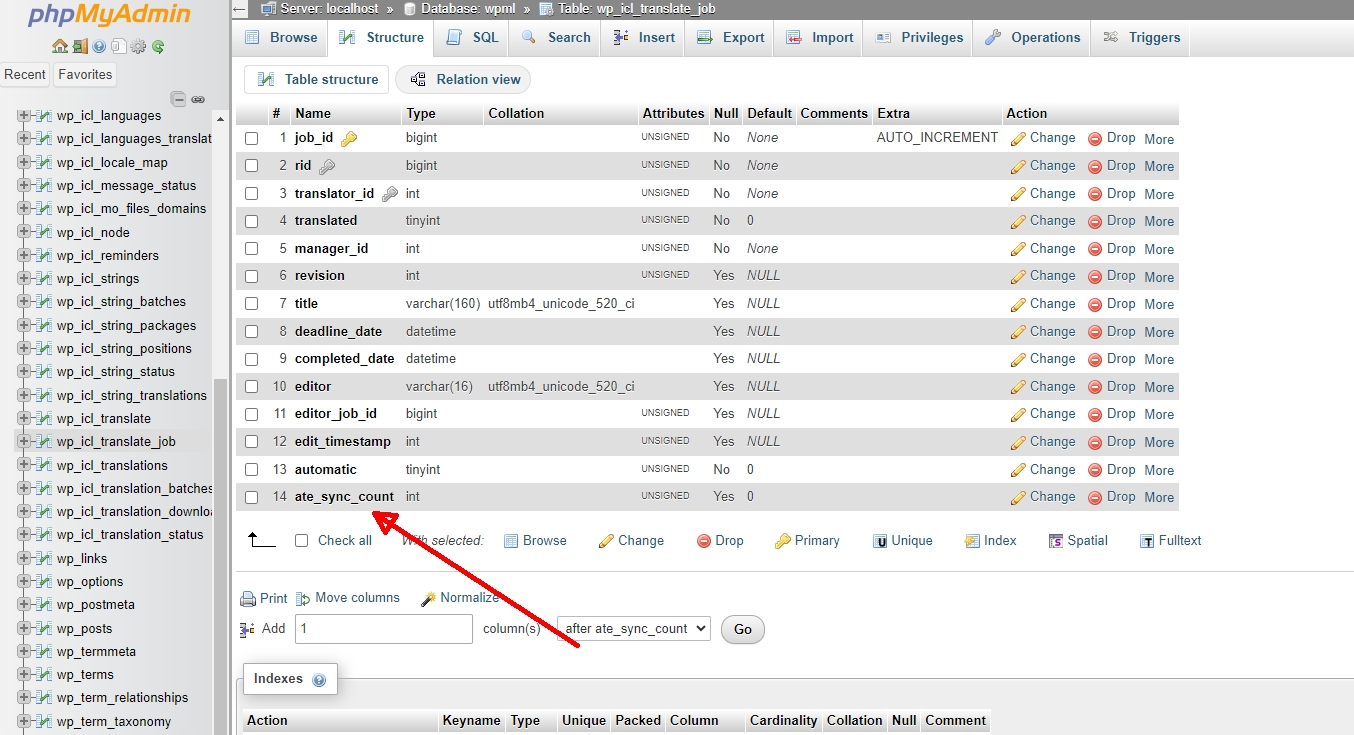Sort by clicking the Name column header
The image size is (1354, 735).
(313, 114)
